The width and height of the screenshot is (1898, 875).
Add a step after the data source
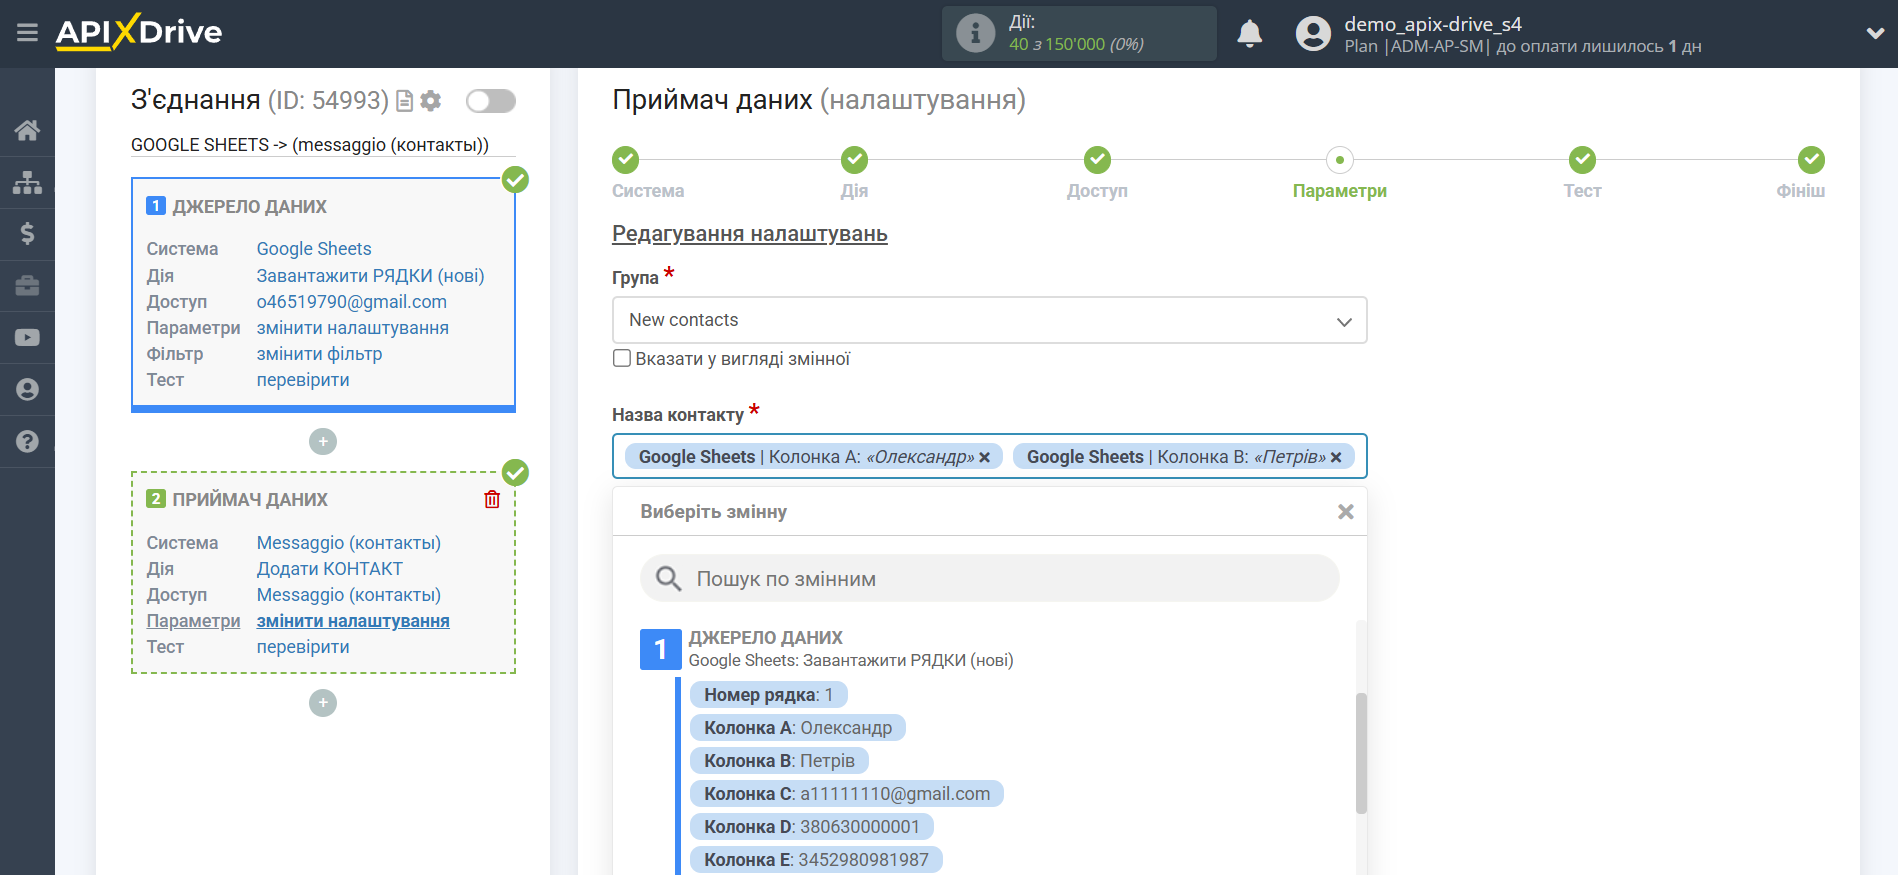[x=323, y=441]
